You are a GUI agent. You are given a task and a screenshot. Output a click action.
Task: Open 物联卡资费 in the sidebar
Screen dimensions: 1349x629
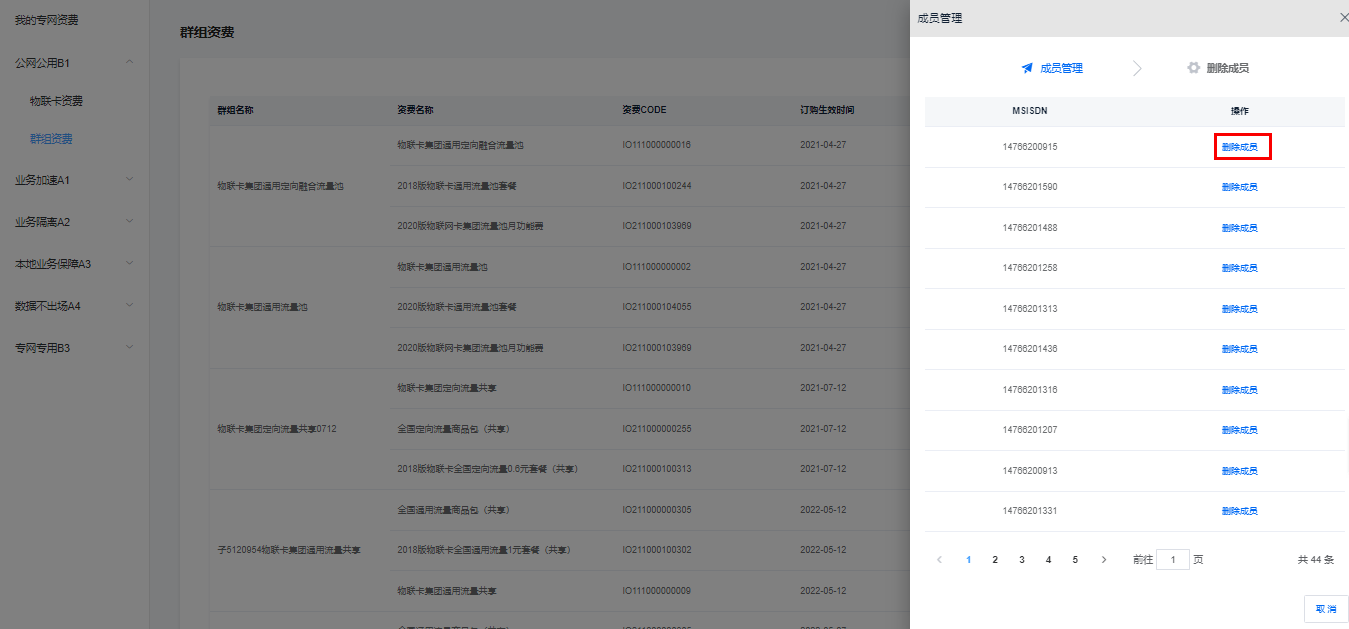(56, 101)
